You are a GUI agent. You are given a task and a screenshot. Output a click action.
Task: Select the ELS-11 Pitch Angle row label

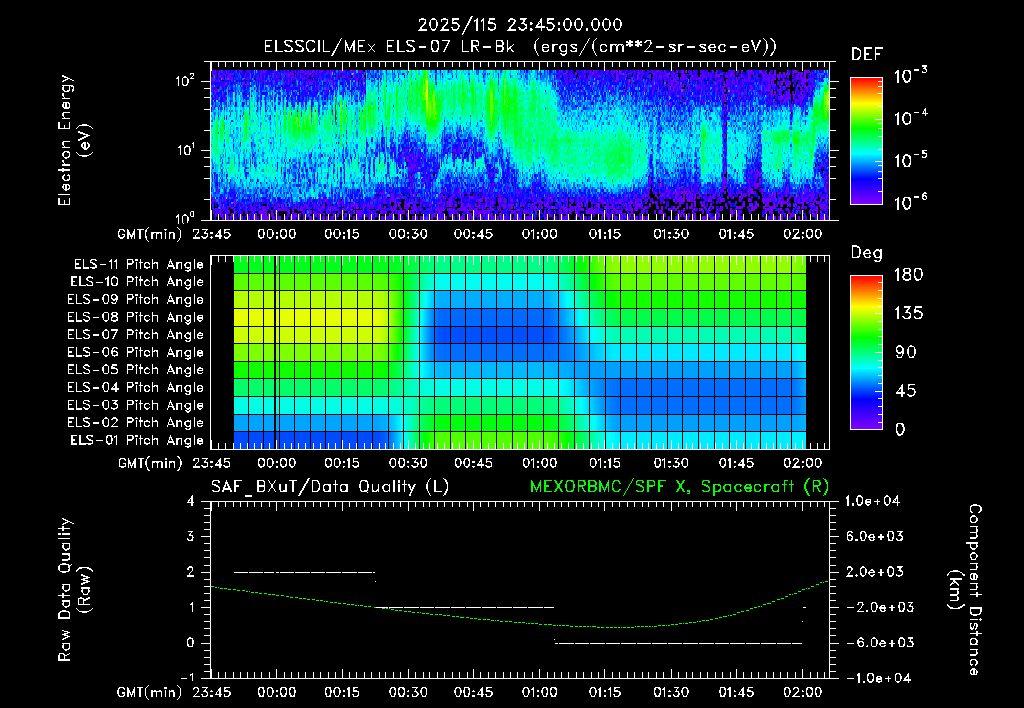tap(138, 265)
